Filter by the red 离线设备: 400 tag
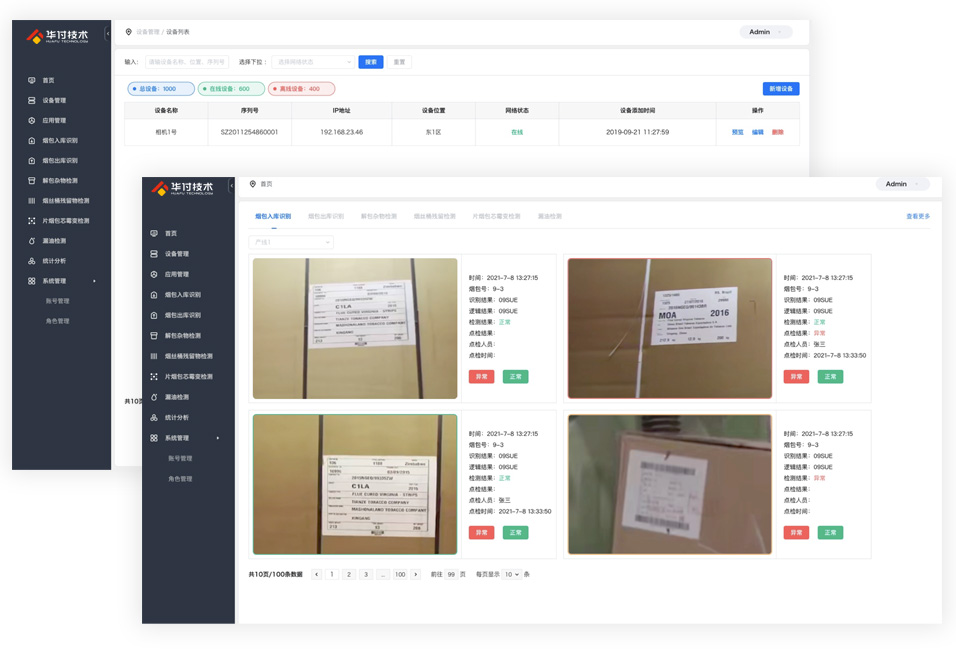The height and width of the screenshot is (658, 956). tap(300, 89)
